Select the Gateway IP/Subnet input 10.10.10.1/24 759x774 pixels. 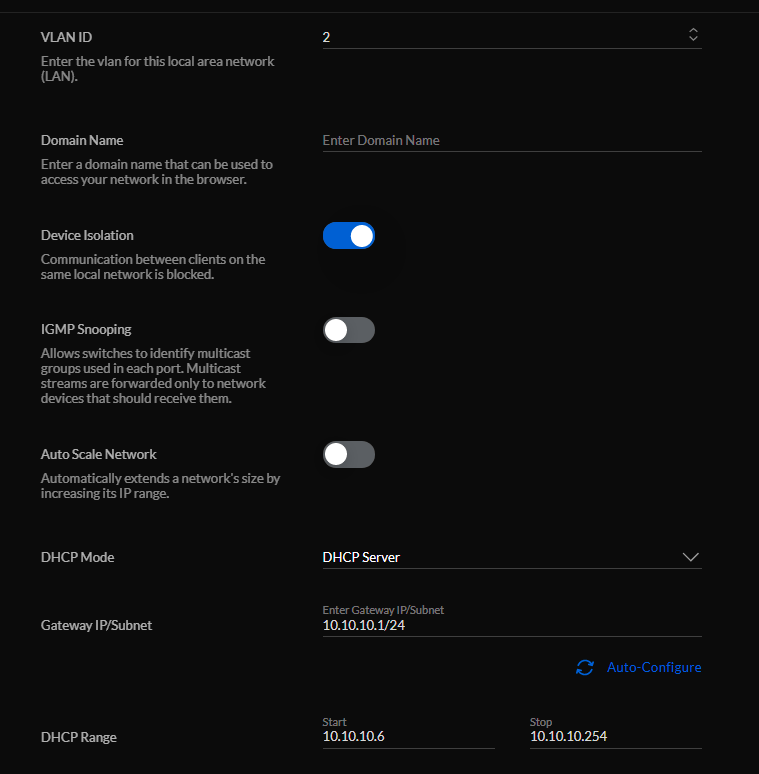tap(510, 625)
